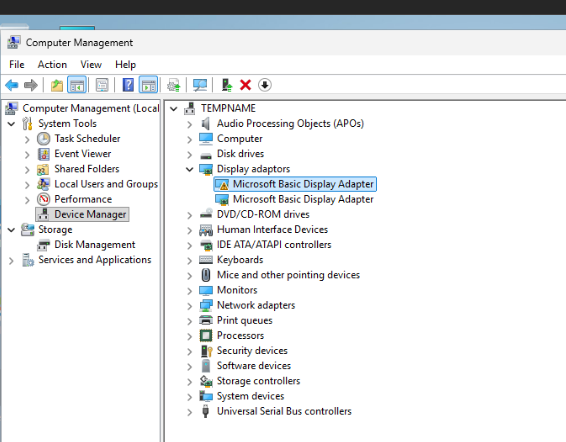Expand the Task Scheduler node
Screen dimensions: 566x442
click(27, 139)
